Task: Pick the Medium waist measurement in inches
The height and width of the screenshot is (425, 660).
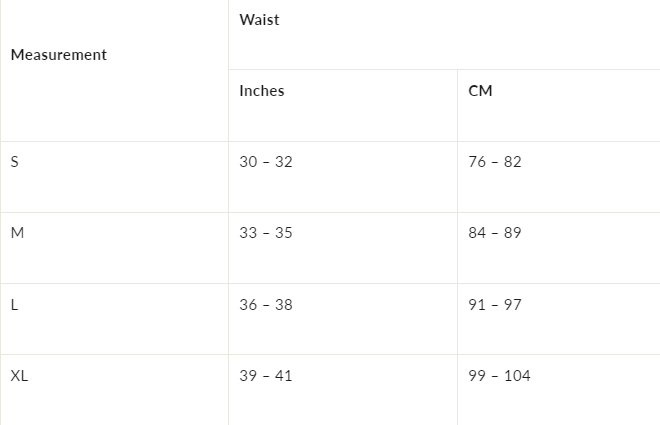Action: pyautogui.click(x=266, y=233)
